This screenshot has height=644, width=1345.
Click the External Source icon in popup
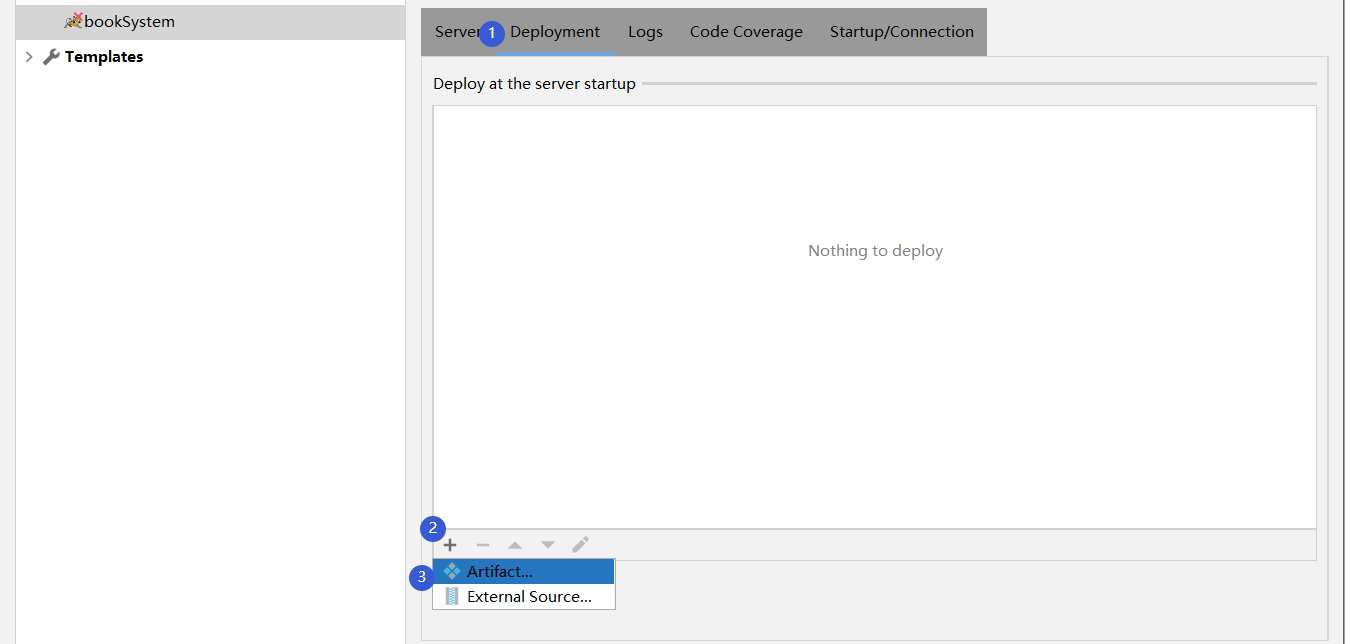tap(452, 596)
